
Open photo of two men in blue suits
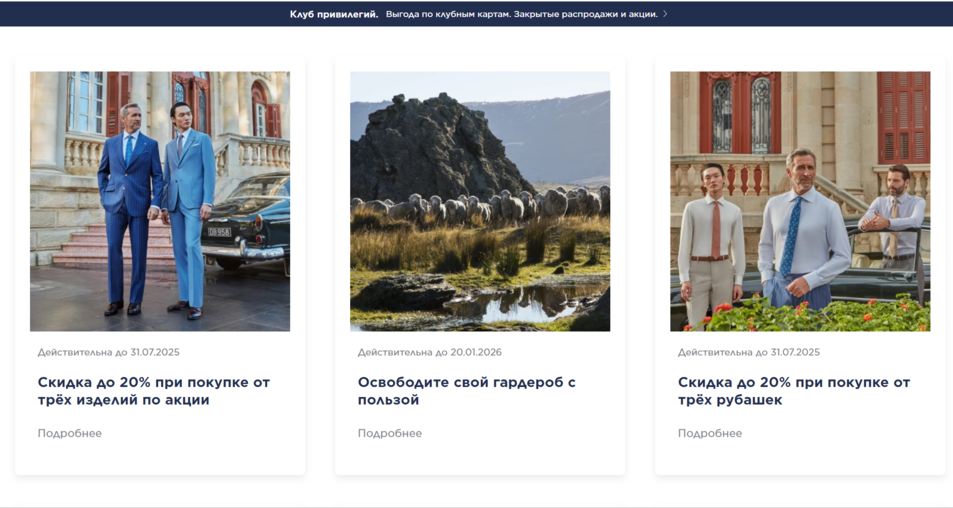click(160, 201)
